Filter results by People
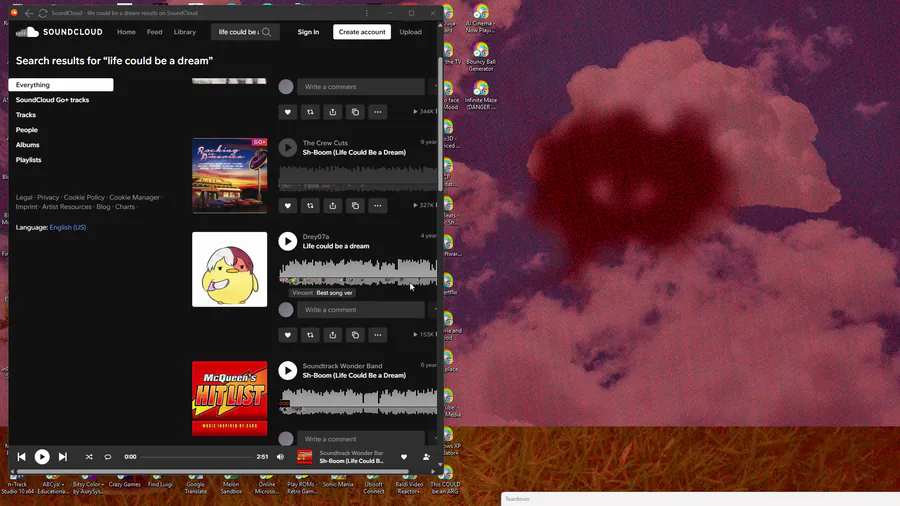This screenshot has height=506, width=900. [26, 130]
